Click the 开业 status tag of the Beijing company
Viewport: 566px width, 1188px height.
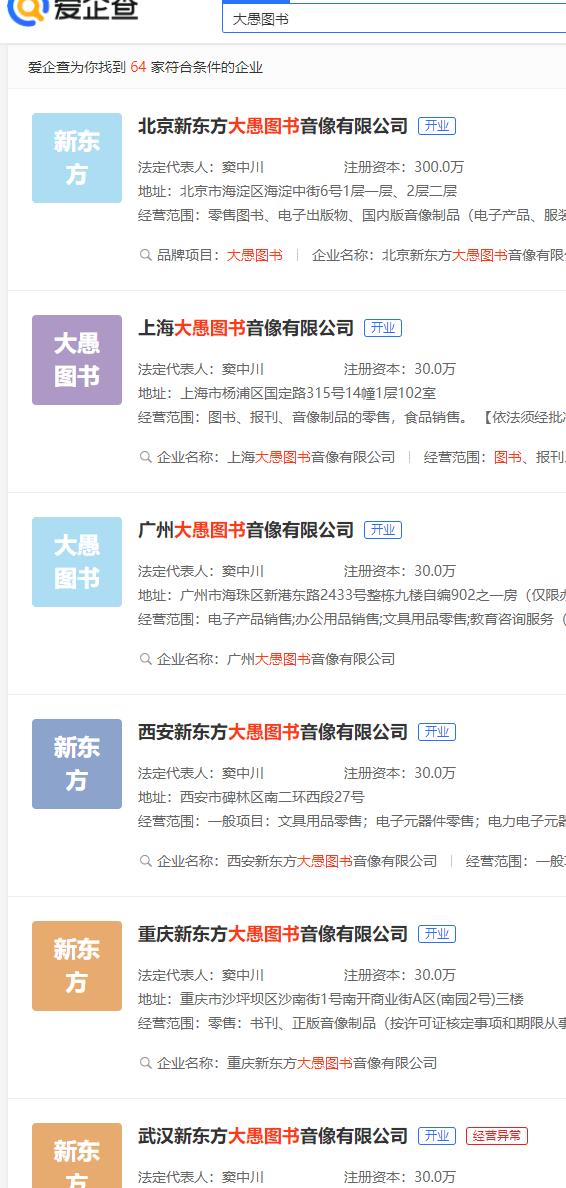[436, 126]
